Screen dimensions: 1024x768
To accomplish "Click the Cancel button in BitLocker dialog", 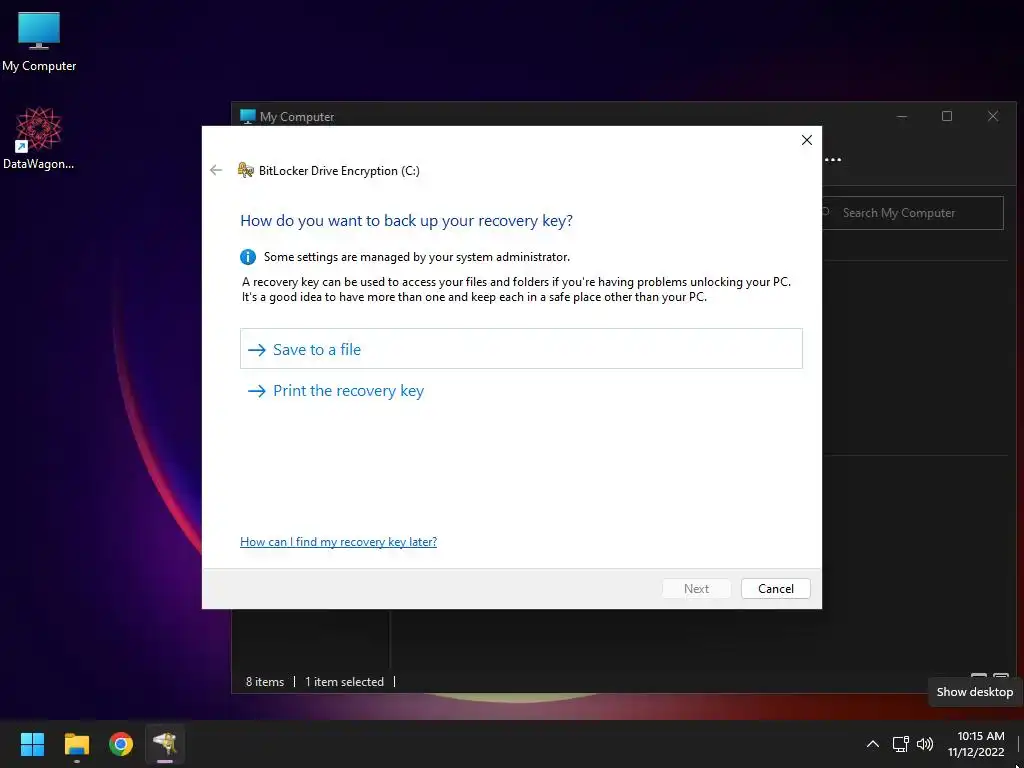I will point(775,588).
